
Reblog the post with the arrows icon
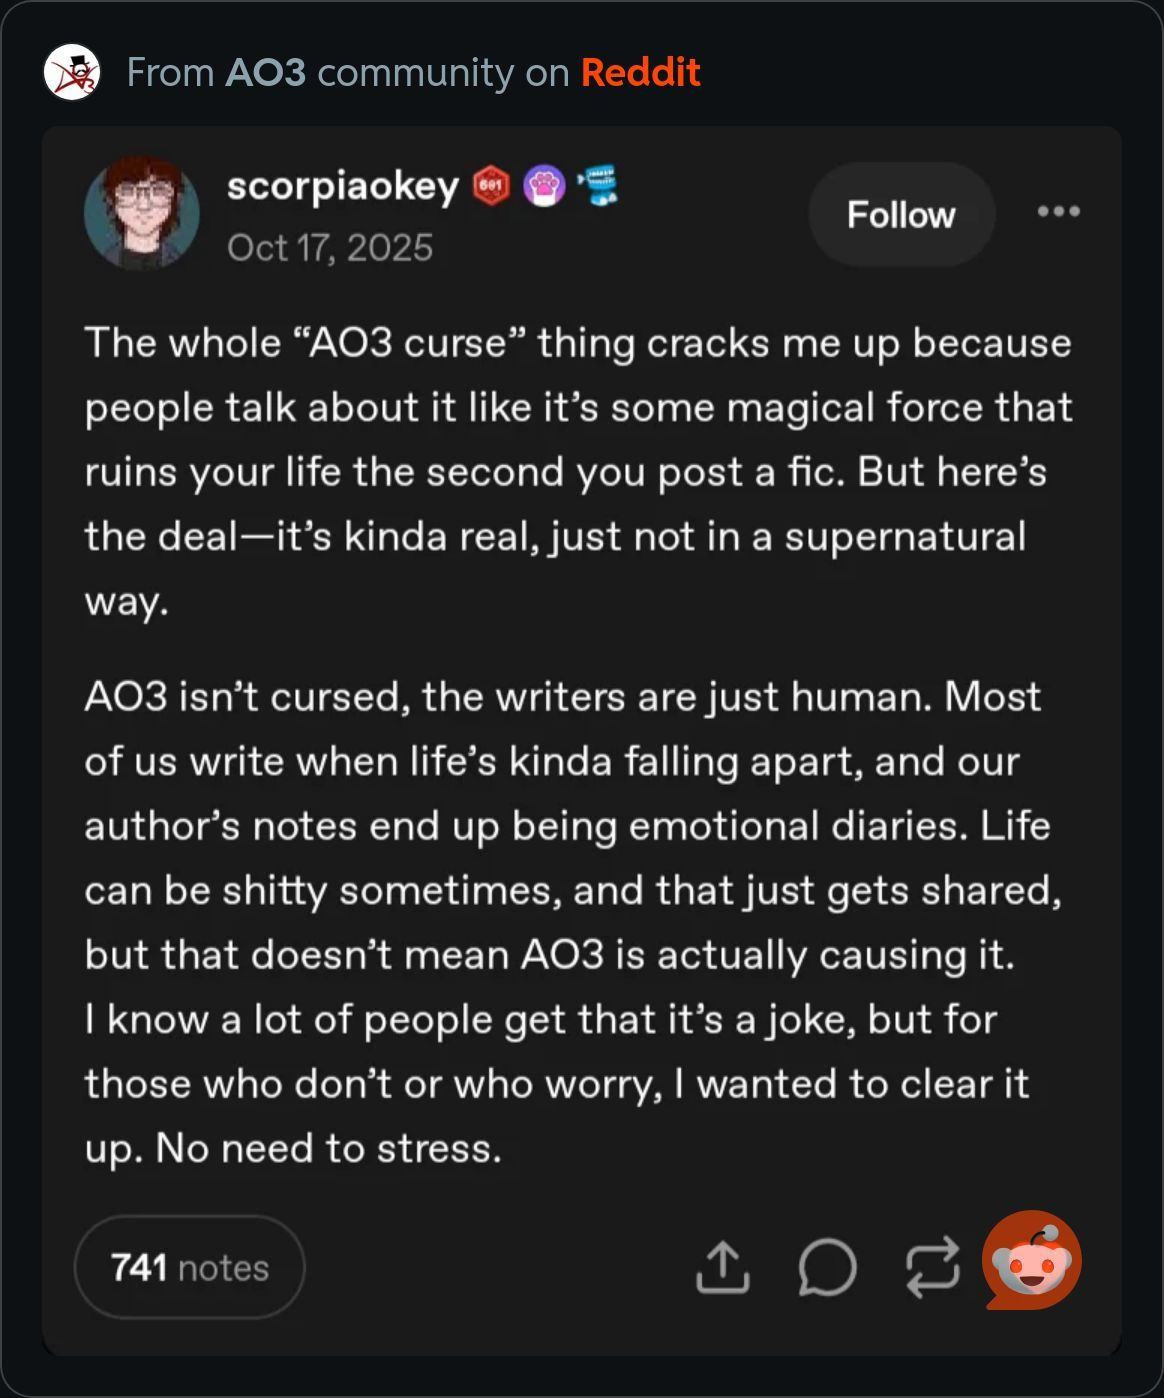tap(932, 1267)
